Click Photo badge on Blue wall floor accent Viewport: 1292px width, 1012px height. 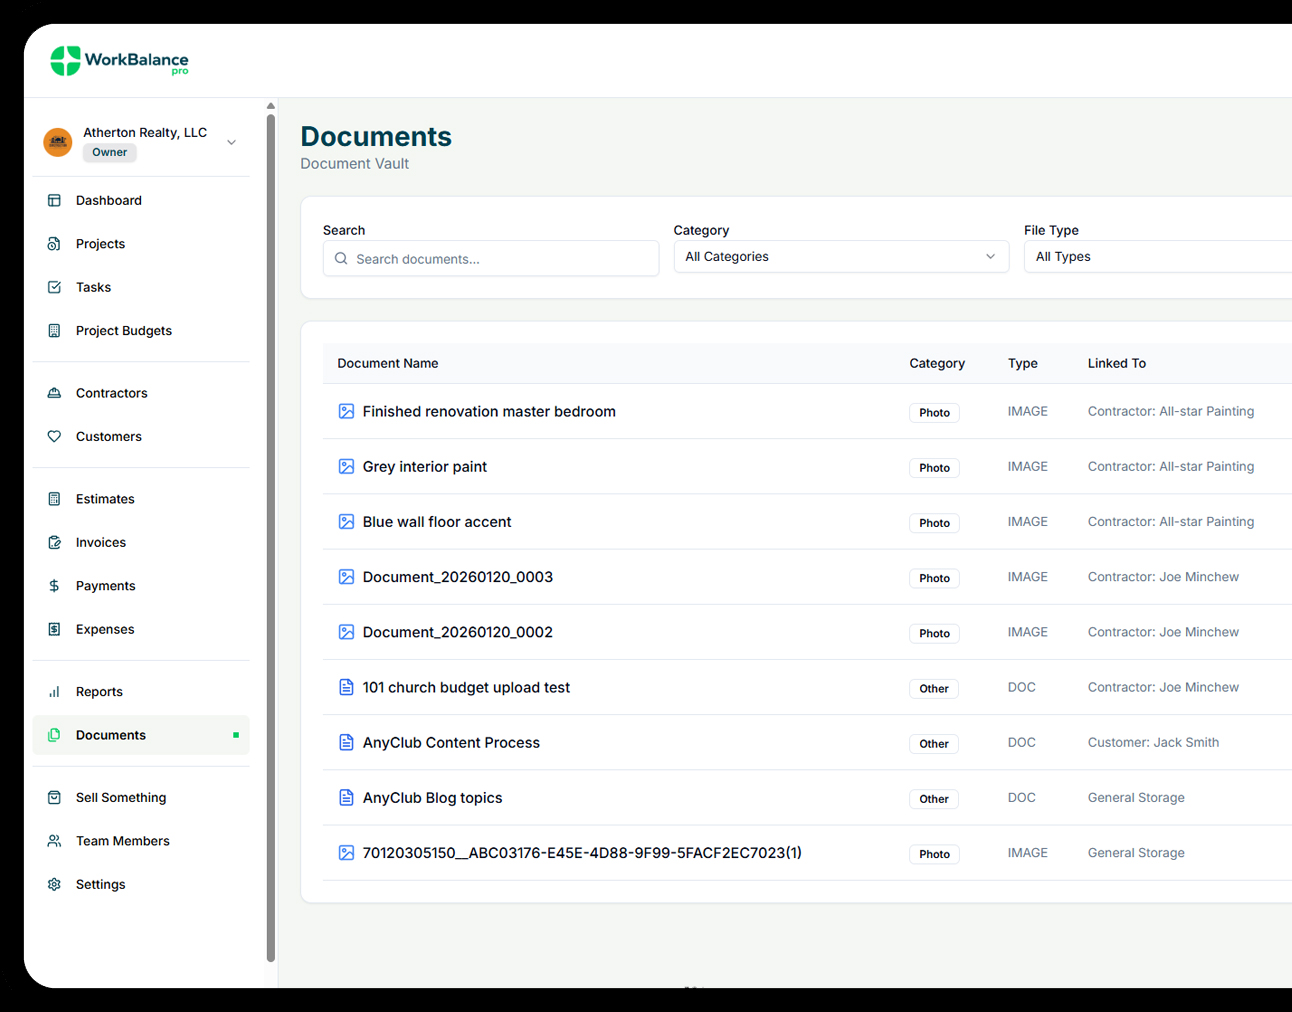[x=934, y=523]
